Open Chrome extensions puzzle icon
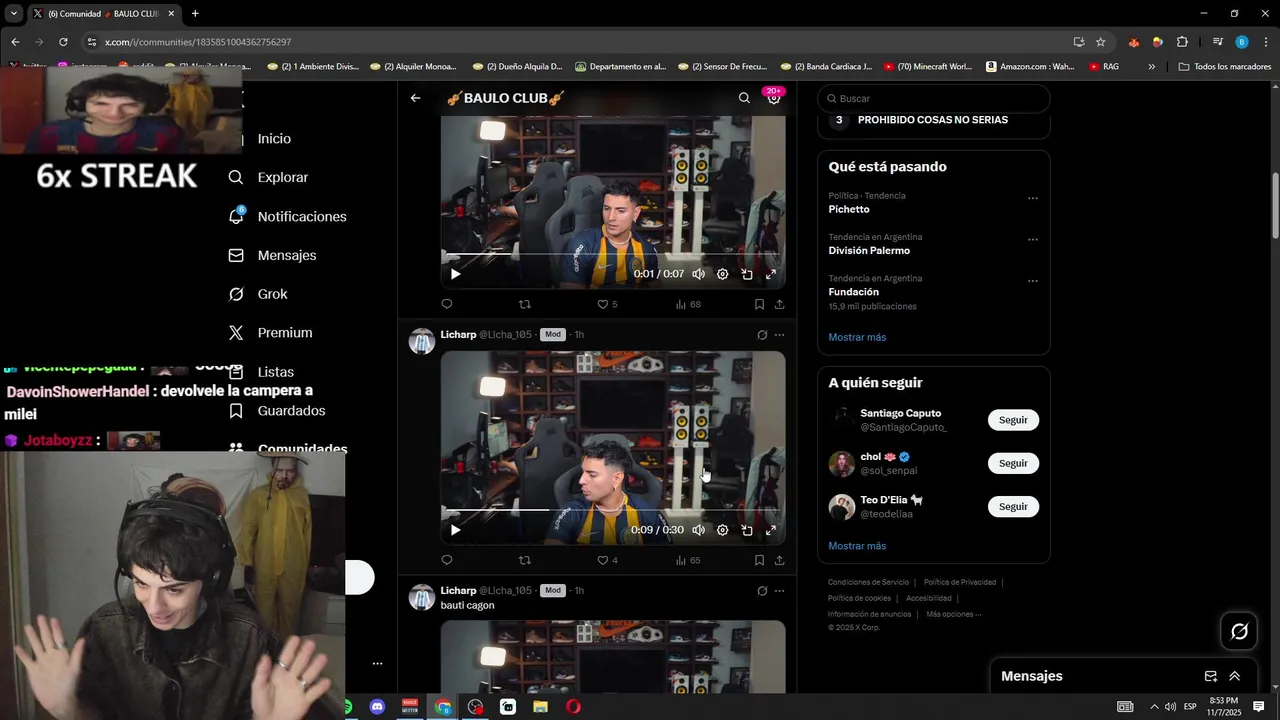The height and width of the screenshot is (720, 1280). click(x=1182, y=42)
